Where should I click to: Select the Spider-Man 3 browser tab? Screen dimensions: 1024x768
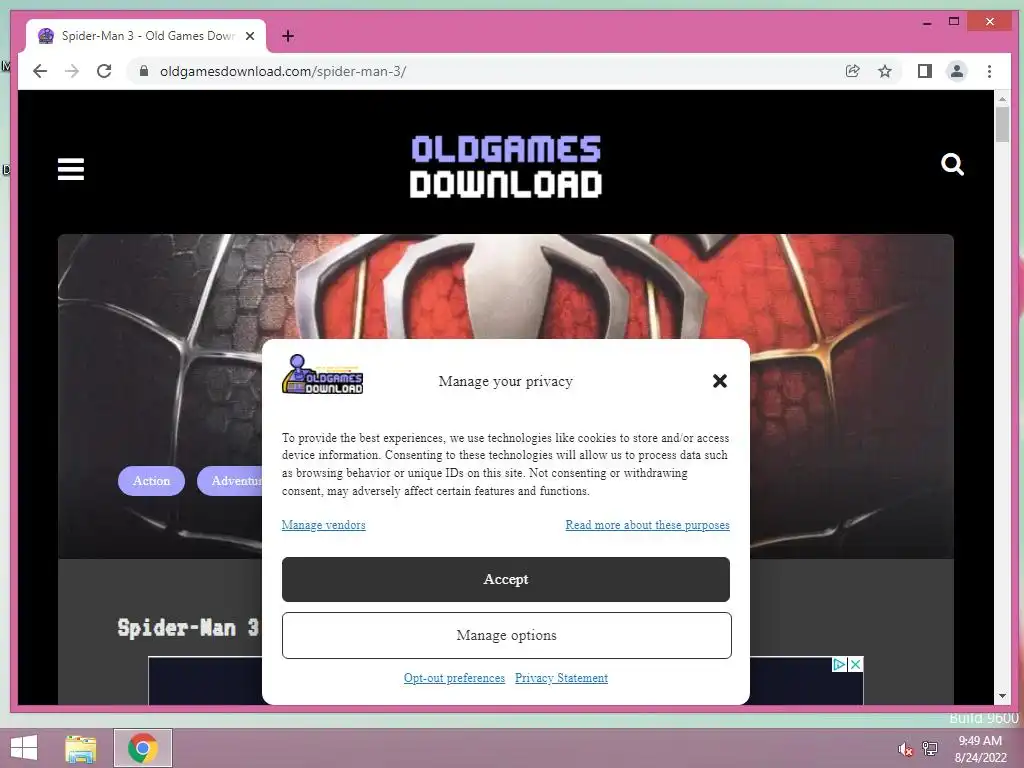146,36
